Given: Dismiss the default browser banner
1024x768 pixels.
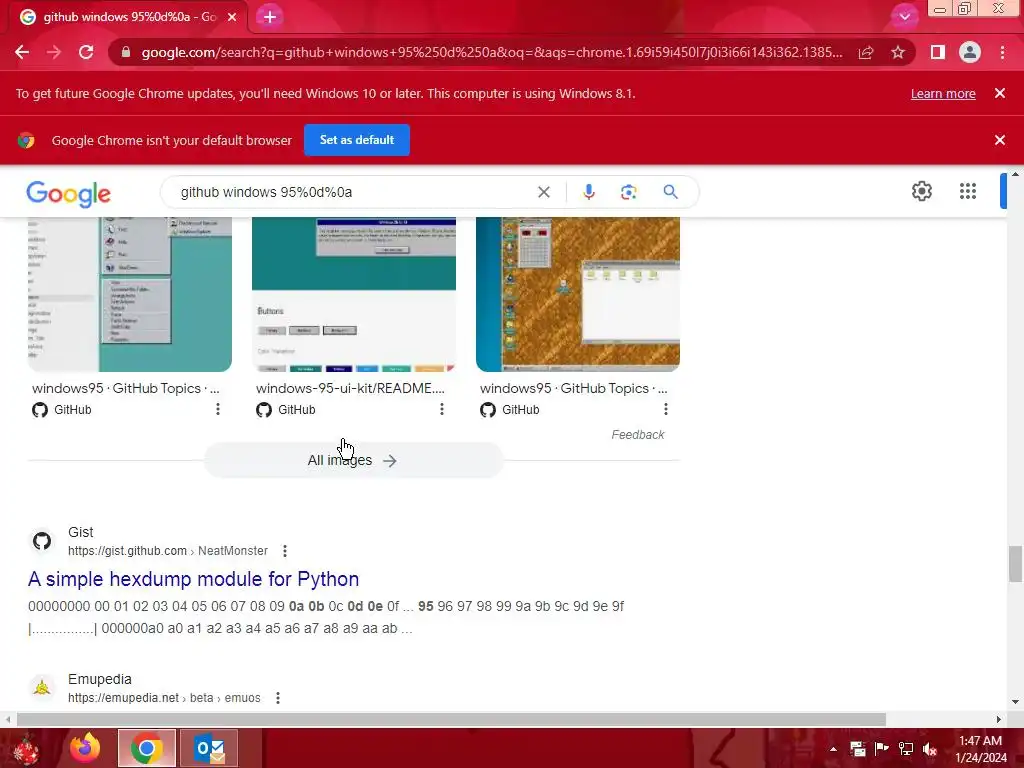Looking at the screenshot, I should click(x=1000, y=140).
